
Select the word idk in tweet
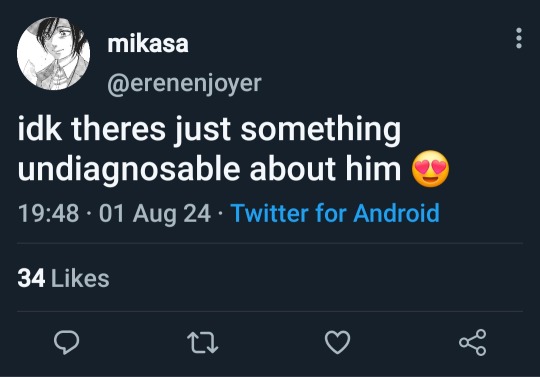[40, 129]
